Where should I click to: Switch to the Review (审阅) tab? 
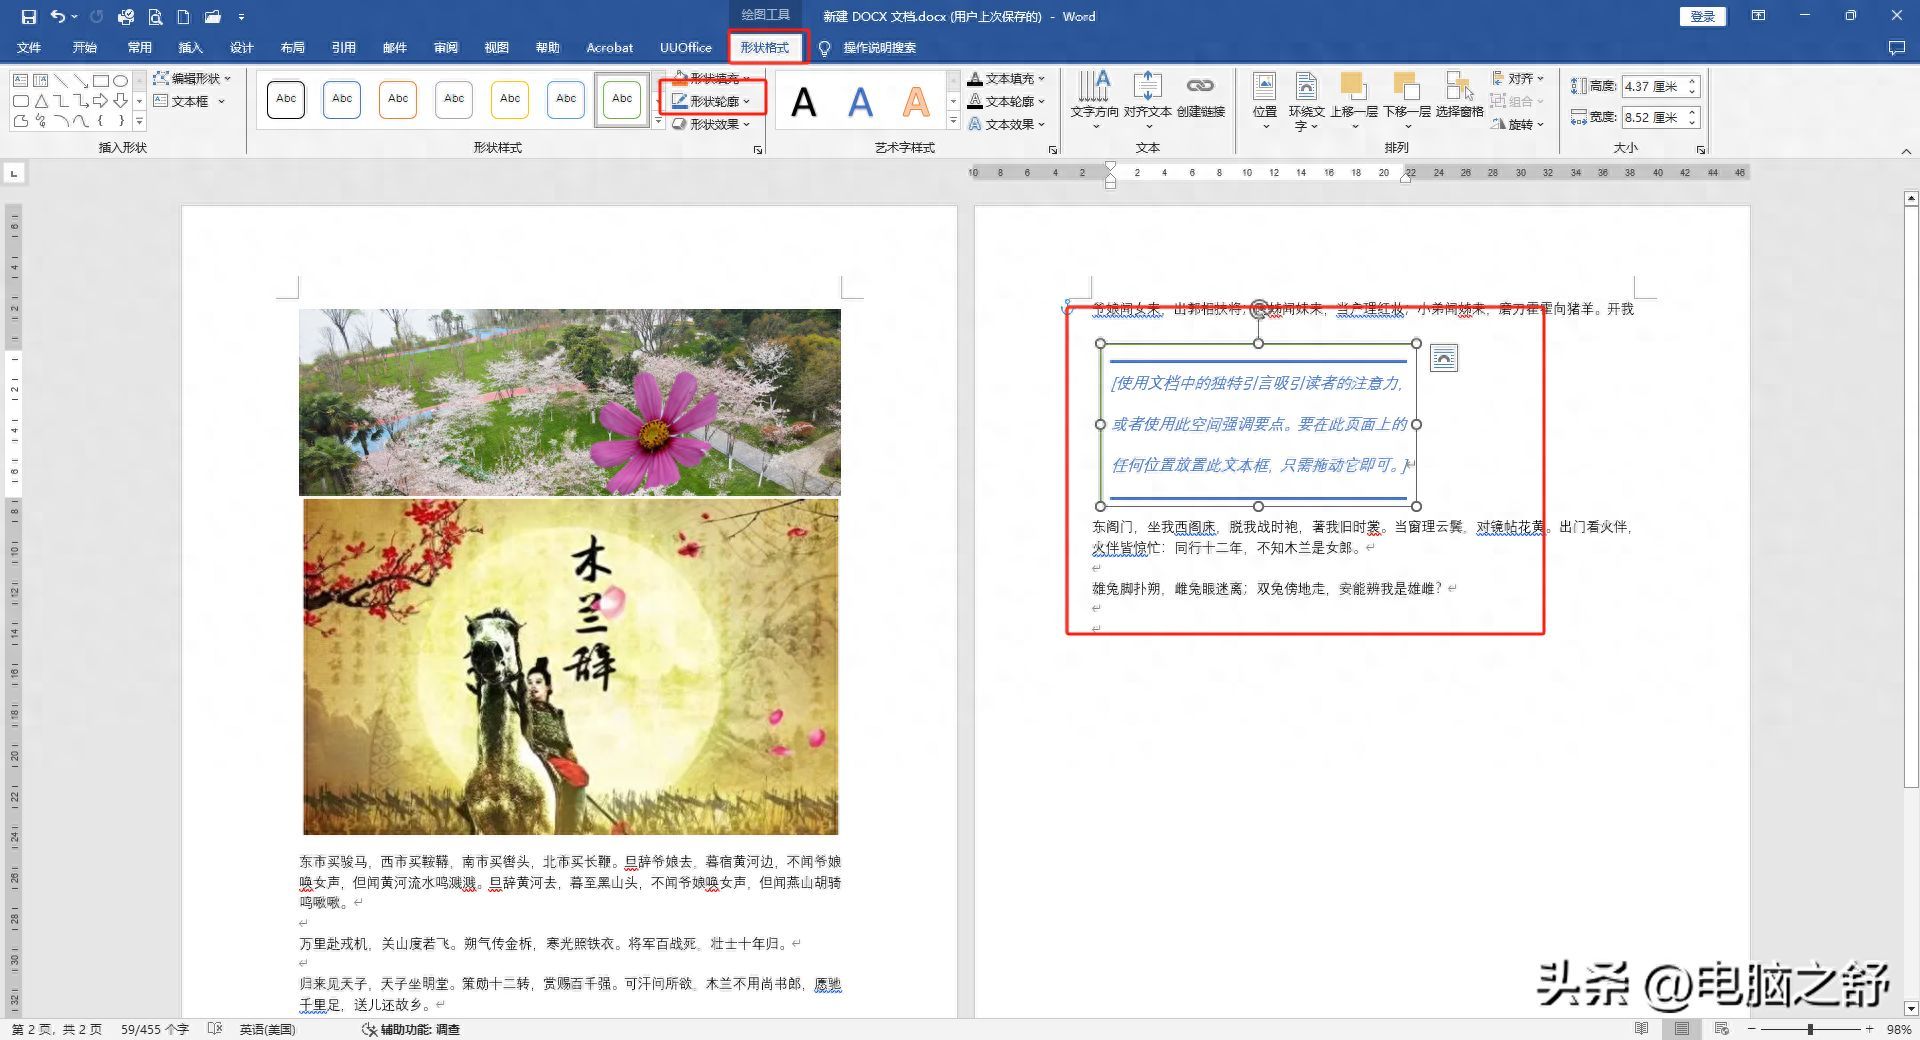pos(446,48)
